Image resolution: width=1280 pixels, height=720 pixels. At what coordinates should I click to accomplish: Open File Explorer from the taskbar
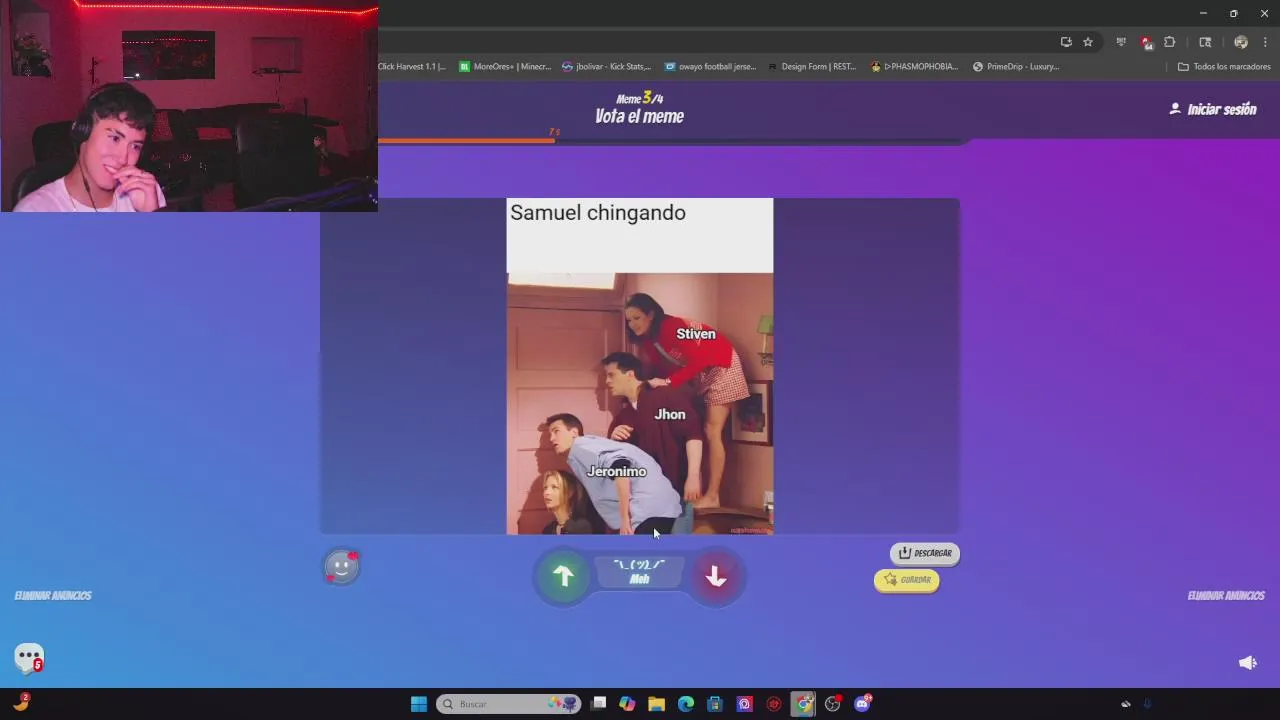[x=656, y=704]
